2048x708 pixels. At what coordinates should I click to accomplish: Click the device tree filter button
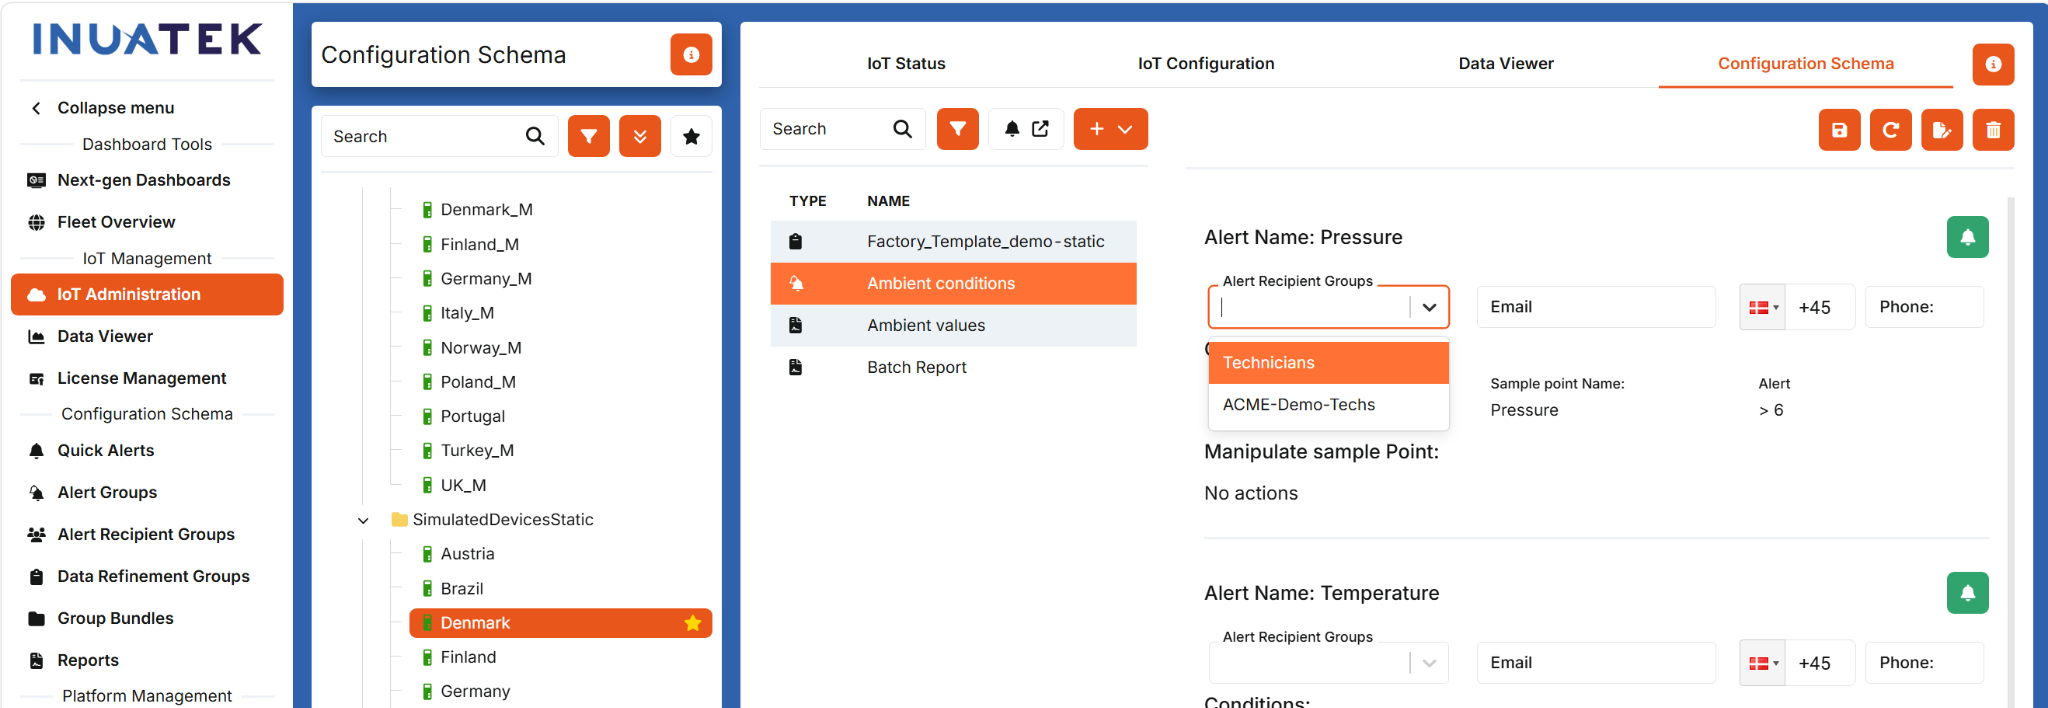[589, 136]
